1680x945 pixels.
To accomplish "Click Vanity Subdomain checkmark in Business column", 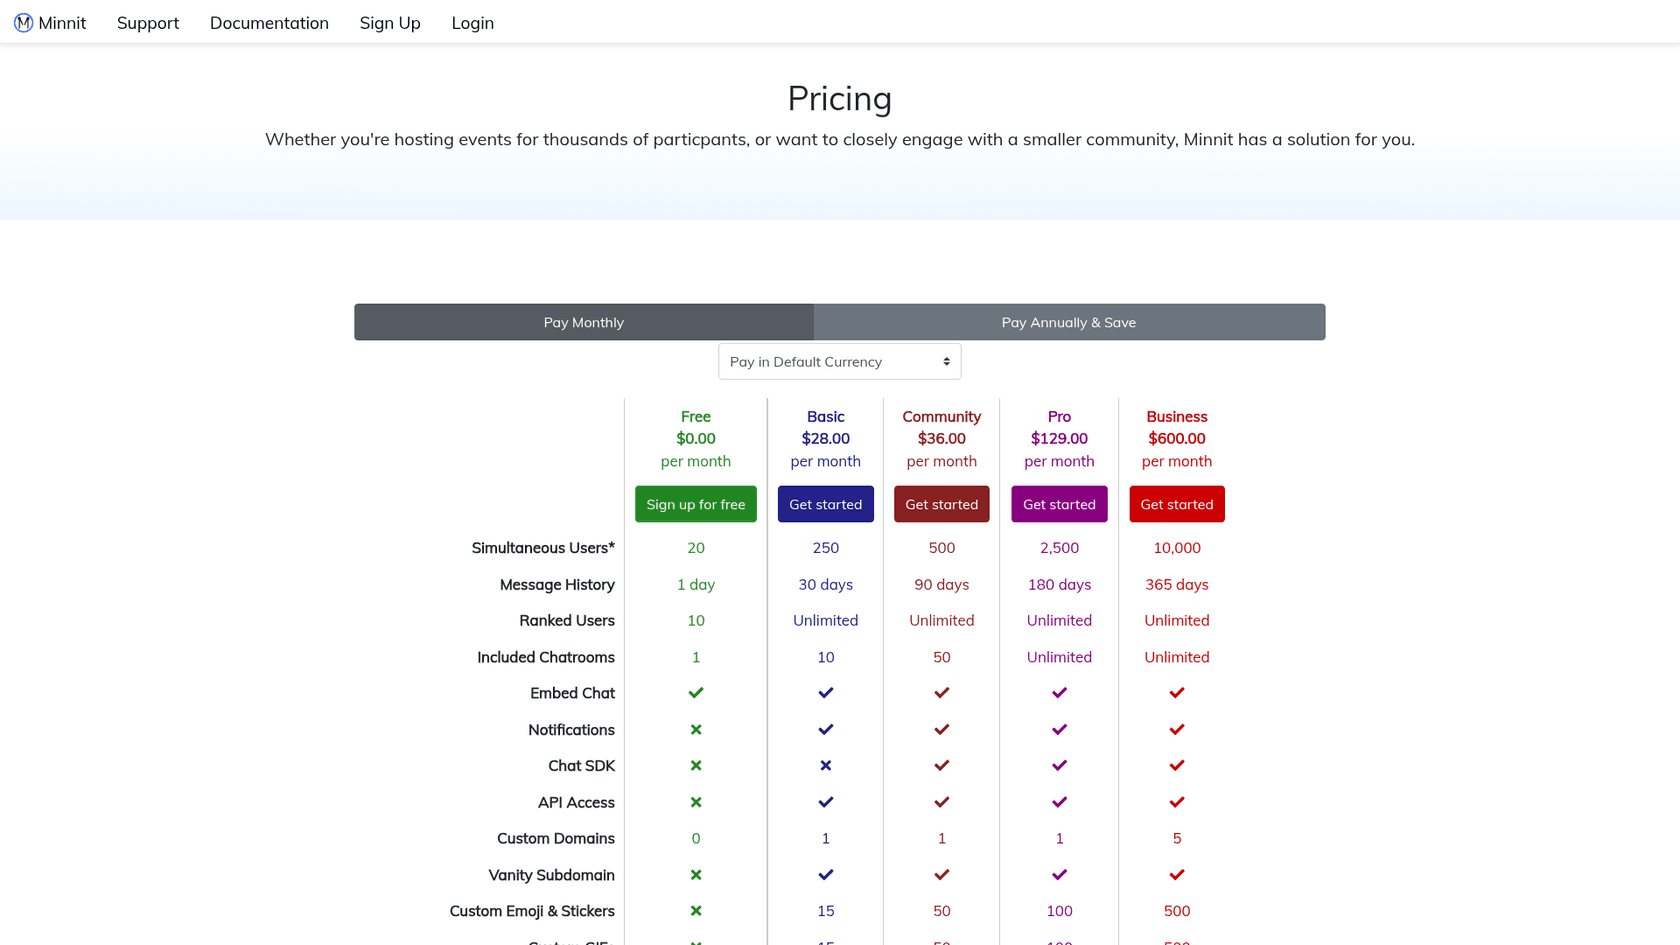I will pos(1177,875).
